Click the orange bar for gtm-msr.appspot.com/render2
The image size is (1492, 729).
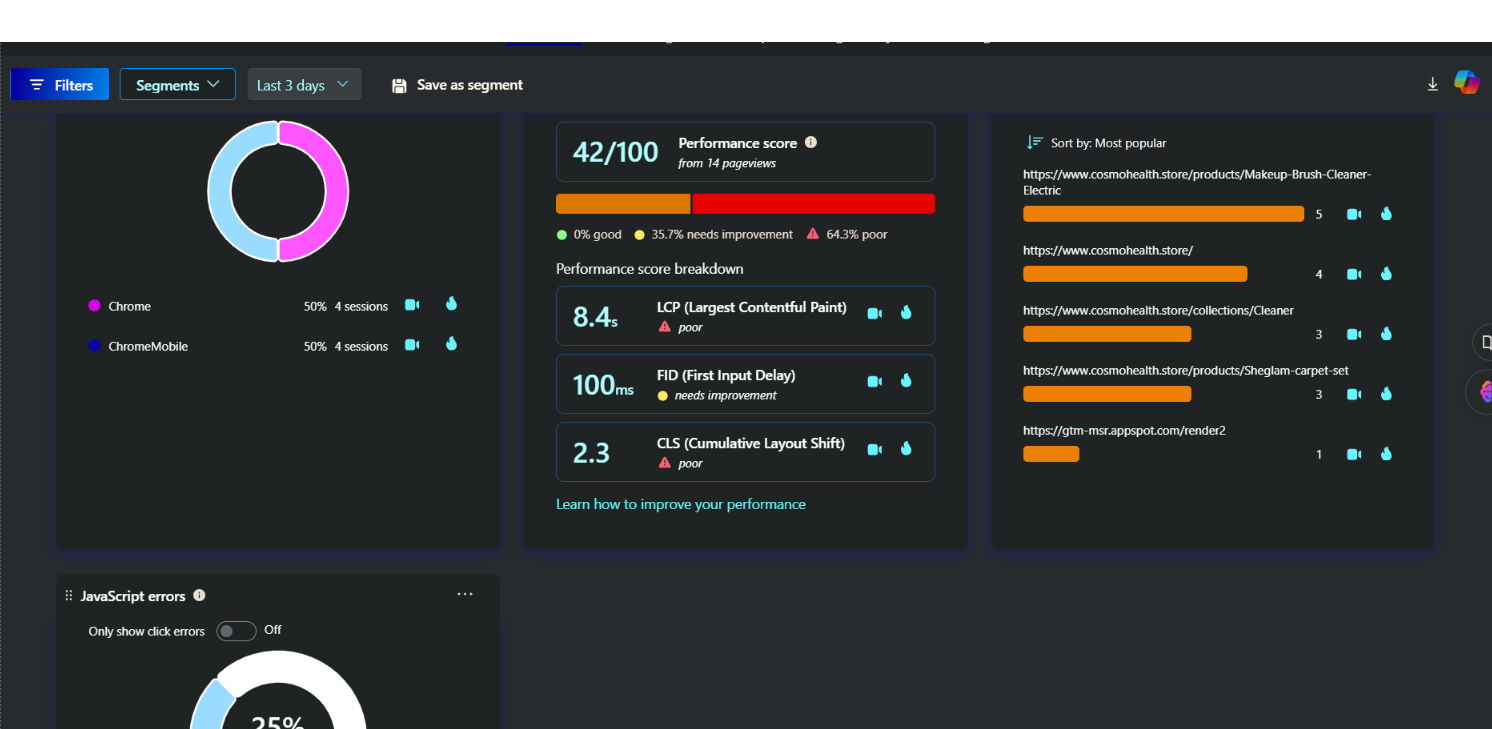tap(1051, 454)
